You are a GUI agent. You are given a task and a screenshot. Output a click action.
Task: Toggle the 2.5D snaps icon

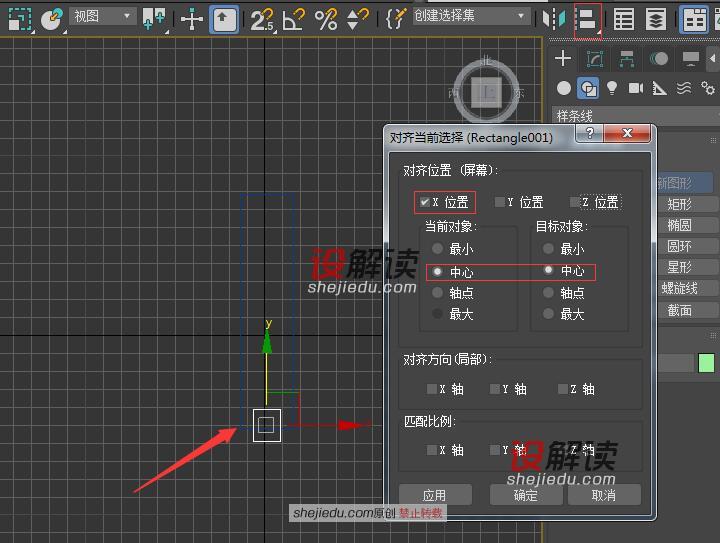(x=262, y=19)
